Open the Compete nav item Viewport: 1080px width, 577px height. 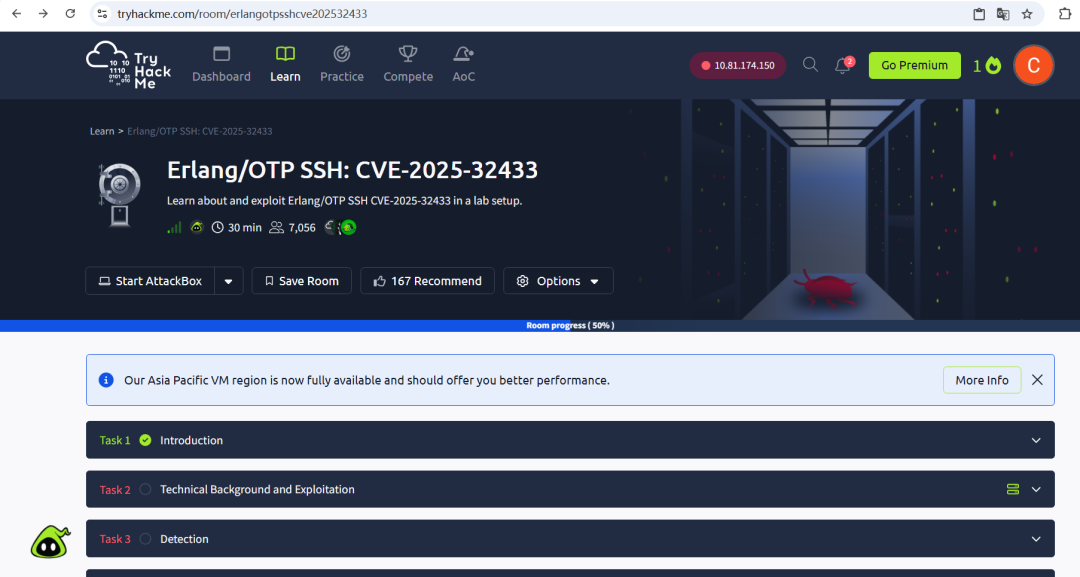(408, 65)
